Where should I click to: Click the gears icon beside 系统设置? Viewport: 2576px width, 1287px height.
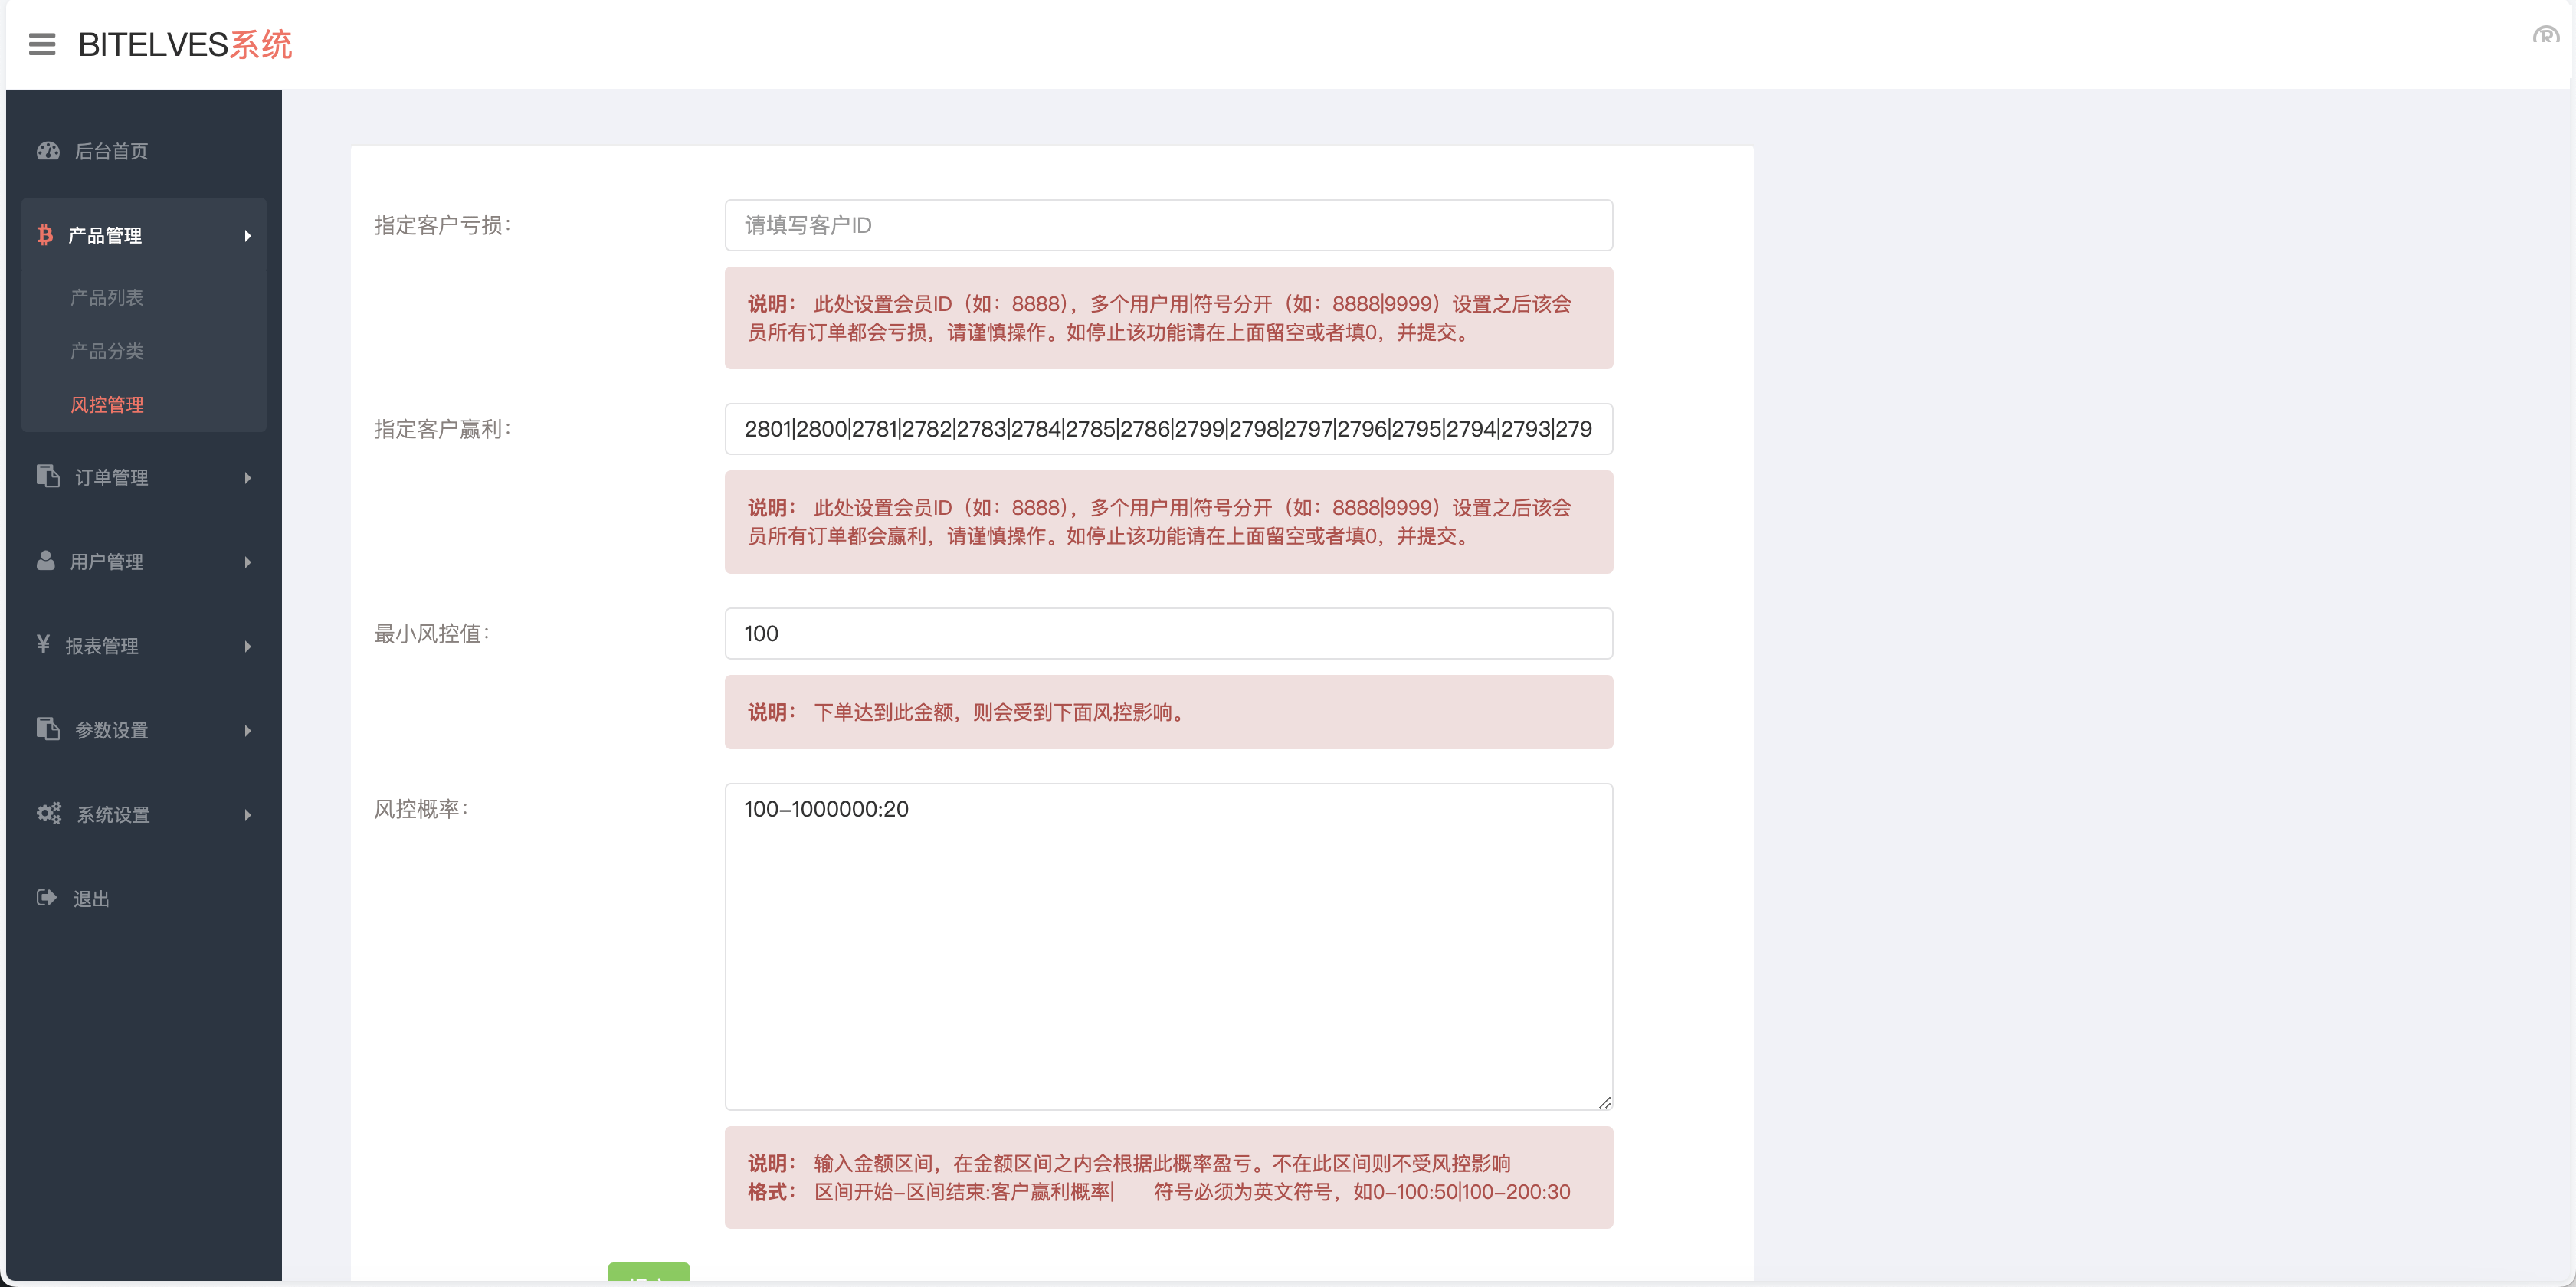[49, 813]
